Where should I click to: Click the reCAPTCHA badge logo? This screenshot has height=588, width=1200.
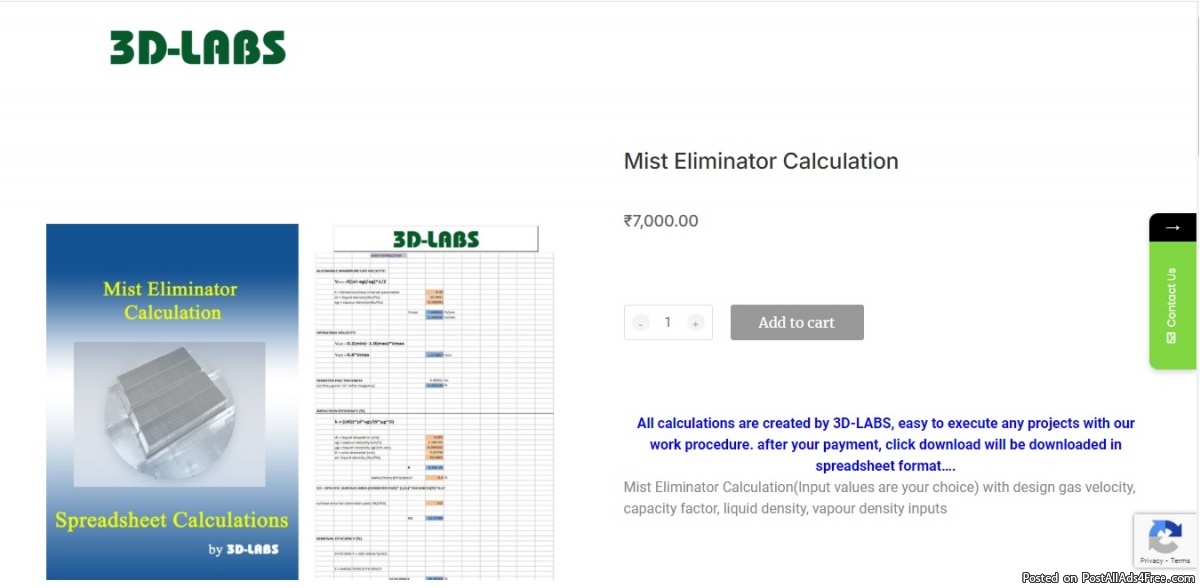pos(1165,537)
